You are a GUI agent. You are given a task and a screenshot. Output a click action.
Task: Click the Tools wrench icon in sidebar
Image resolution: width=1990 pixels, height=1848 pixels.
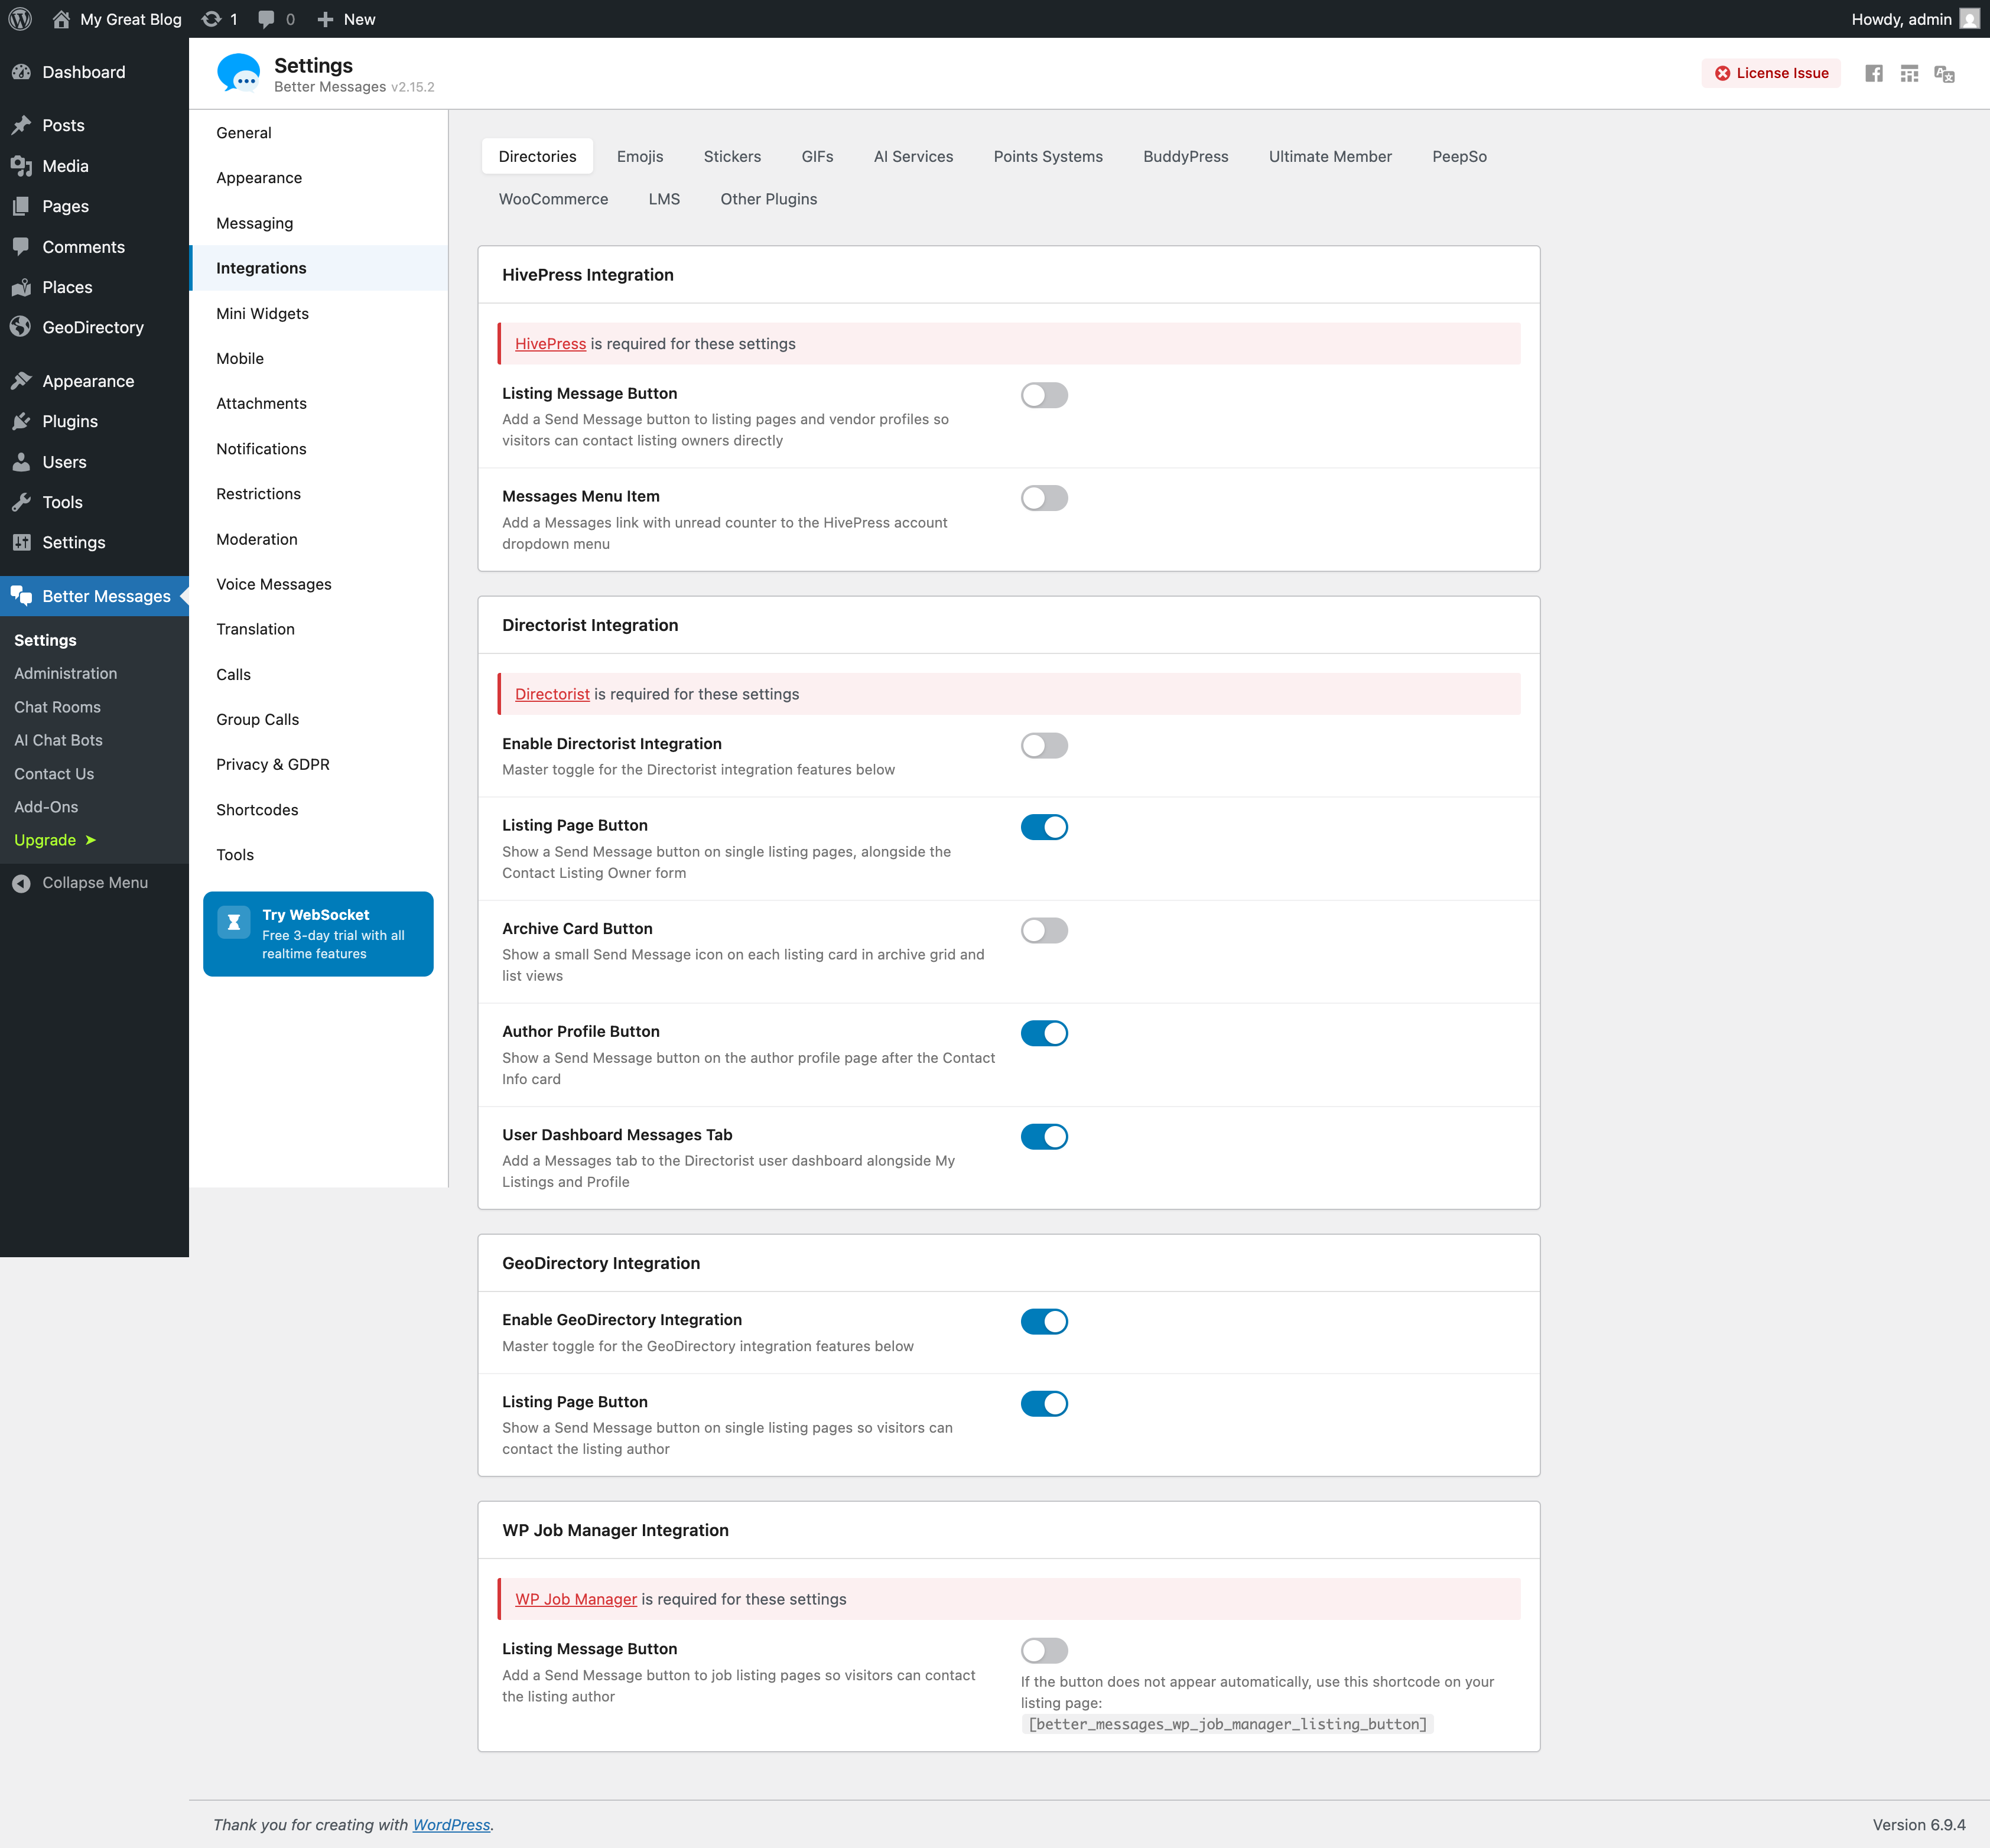click(21, 502)
